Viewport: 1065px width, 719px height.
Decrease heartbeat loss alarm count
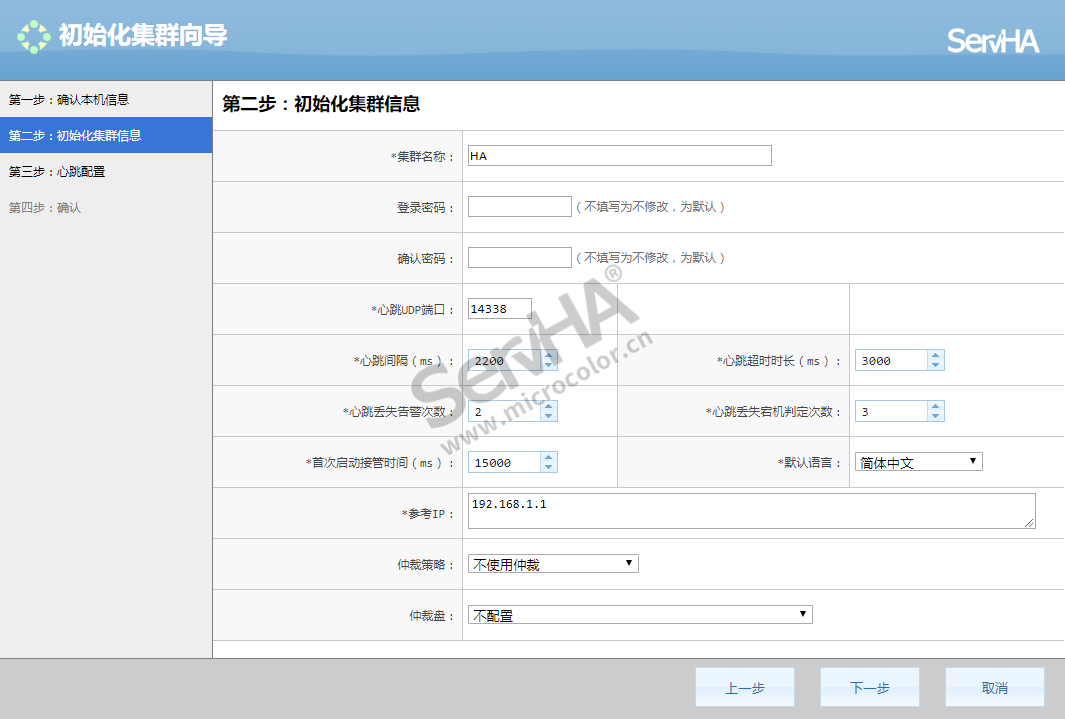pos(548,417)
